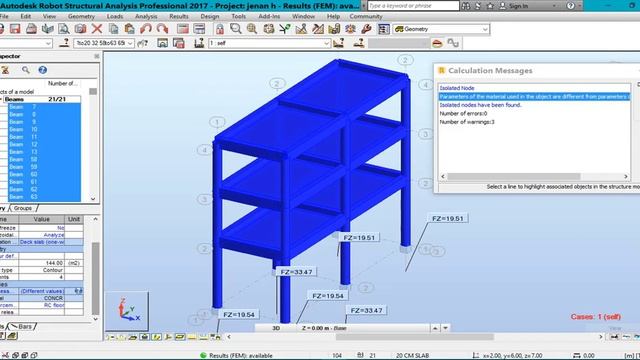Image resolution: width=640 pixels, height=360 pixels.
Task: Open the Results menu
Action: click(179, 16)
